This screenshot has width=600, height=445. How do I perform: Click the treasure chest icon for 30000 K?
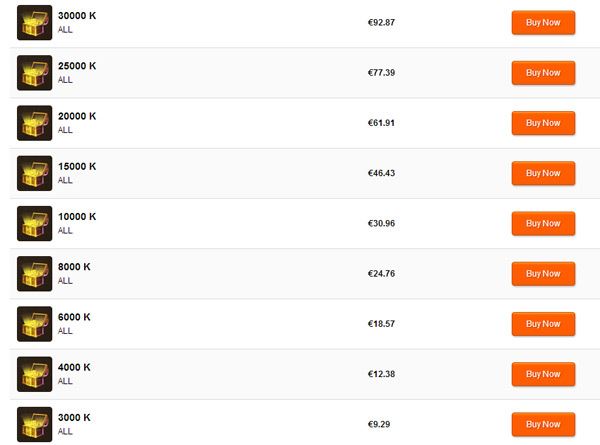tap(34, 23)
